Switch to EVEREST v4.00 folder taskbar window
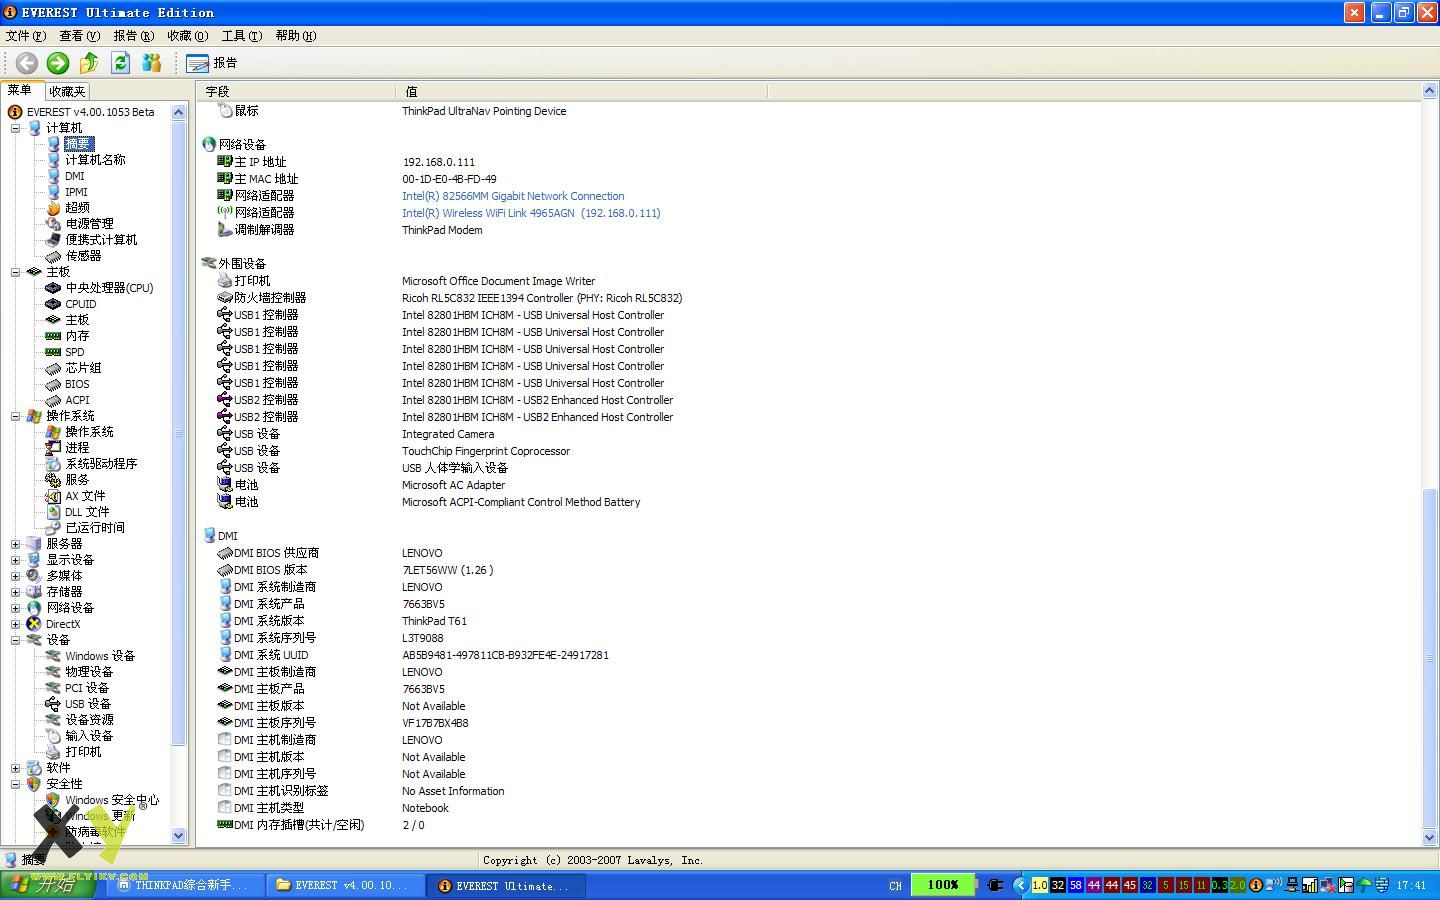 [345, 885]
